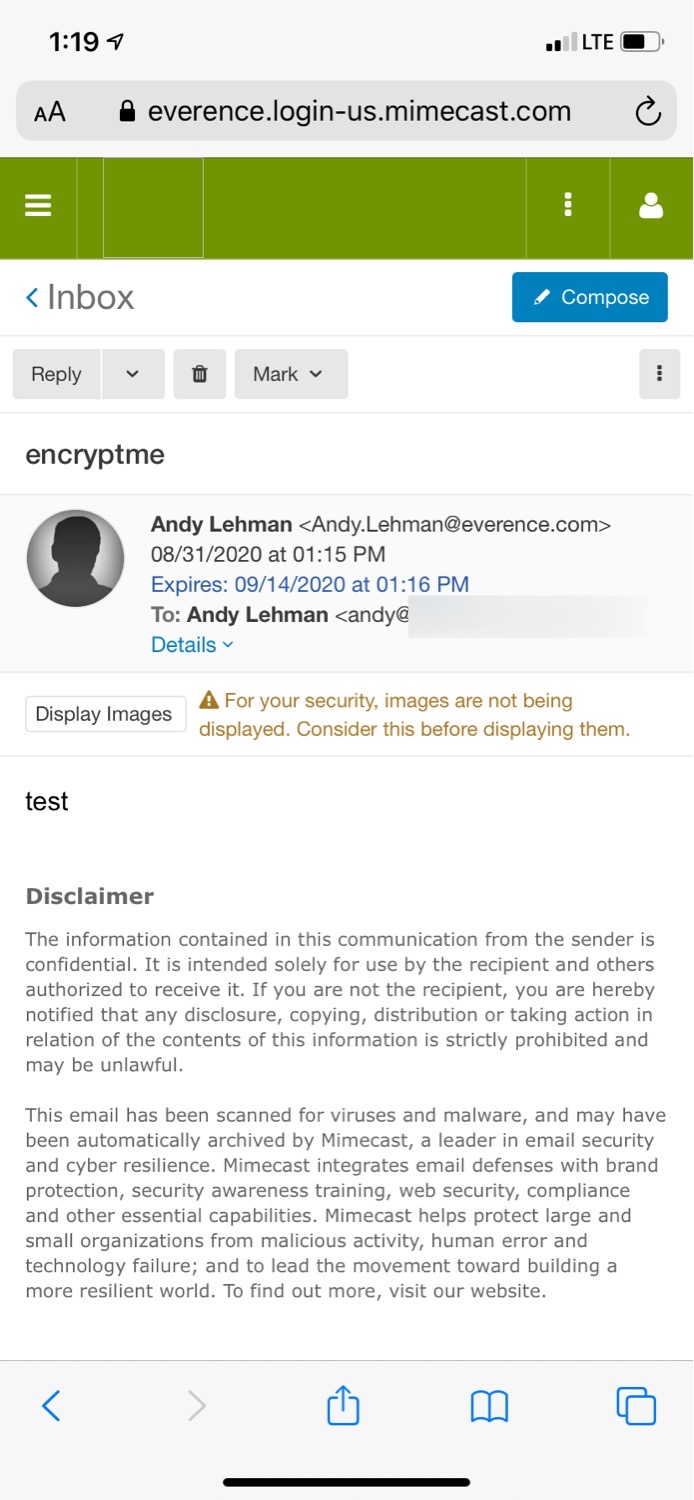Delete the email with the trash icon
This screenshot has width=694, height=1500.
tap(200, 374)
